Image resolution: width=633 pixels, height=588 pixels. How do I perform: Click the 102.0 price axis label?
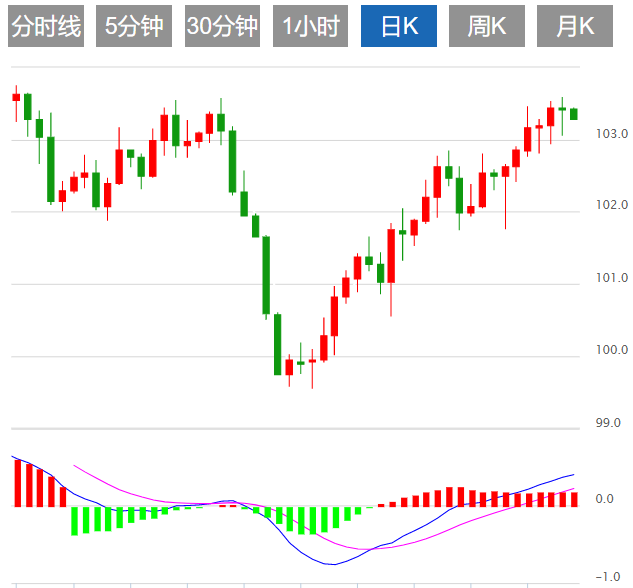(611, 206)
